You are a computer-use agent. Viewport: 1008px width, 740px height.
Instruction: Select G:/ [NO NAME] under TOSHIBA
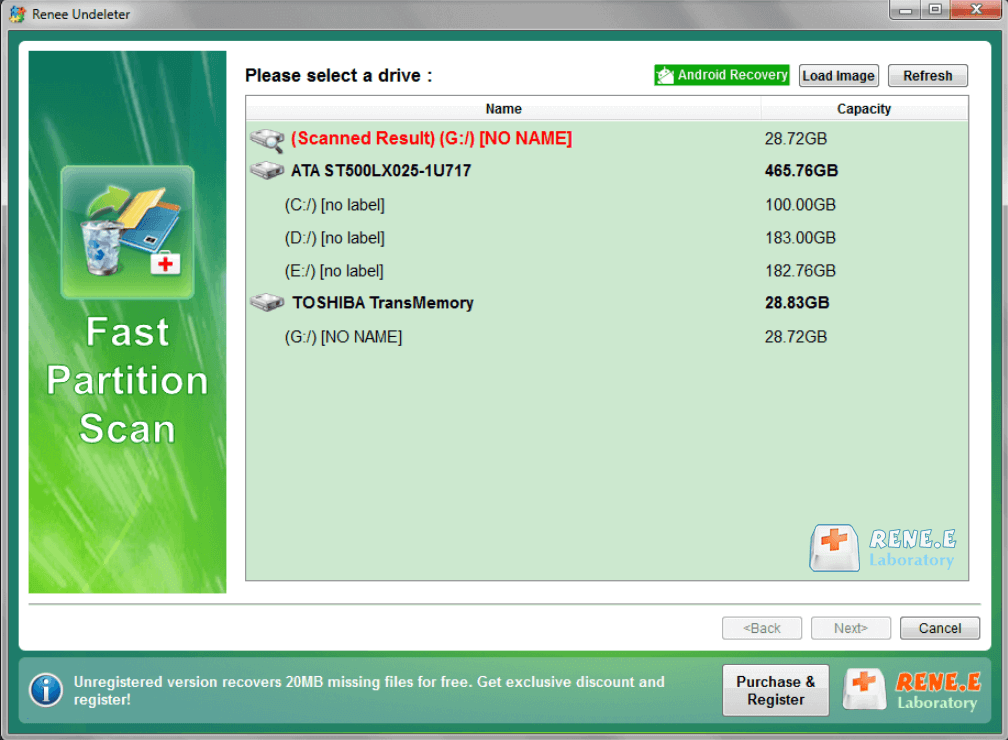(x=343, y=337)
